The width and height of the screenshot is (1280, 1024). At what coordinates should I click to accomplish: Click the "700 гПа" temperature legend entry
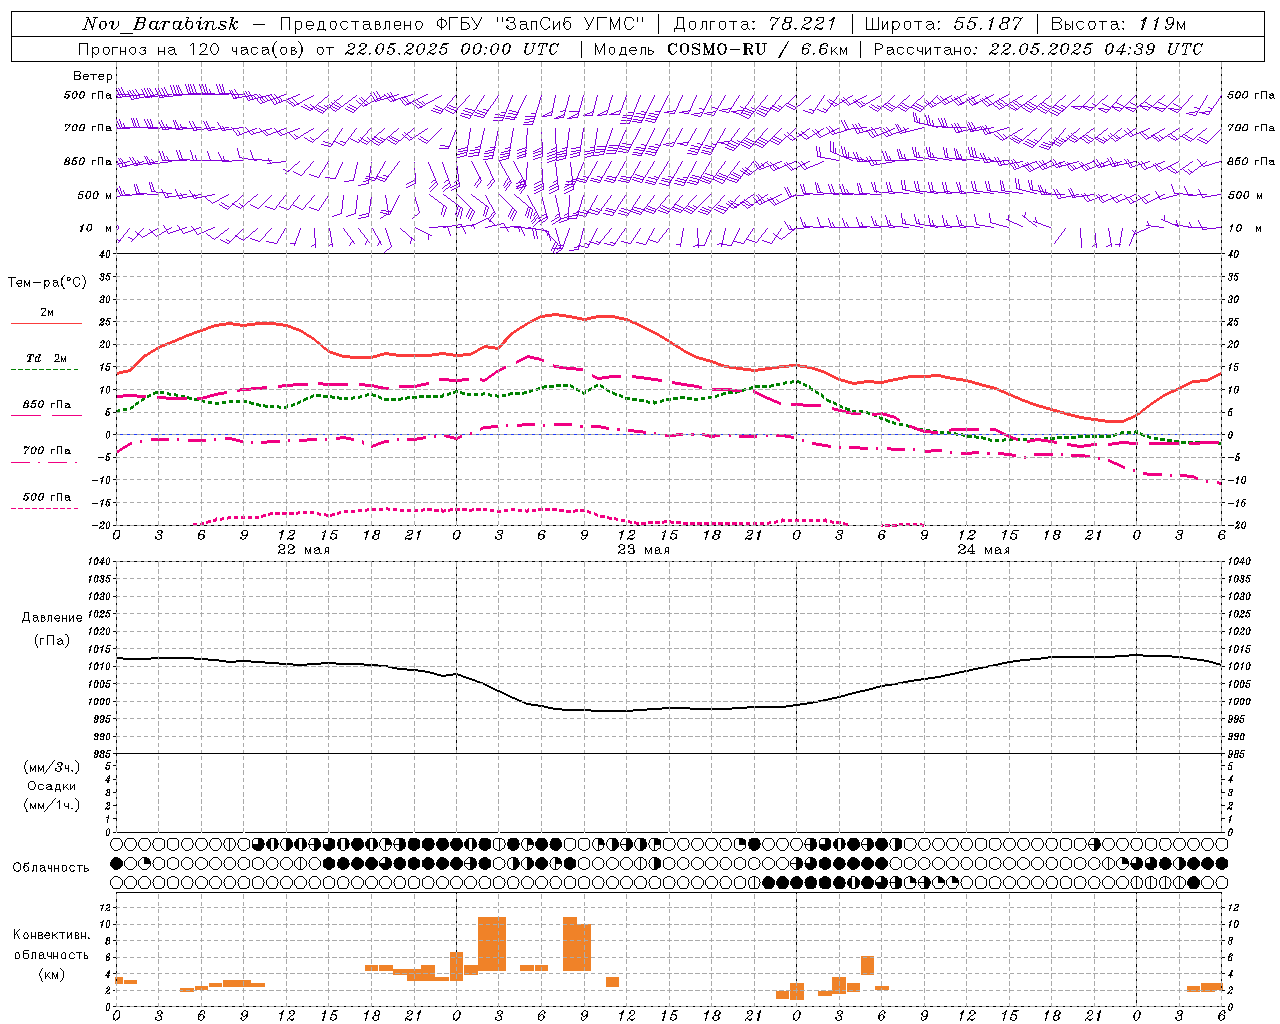click(x=47, y=450)
